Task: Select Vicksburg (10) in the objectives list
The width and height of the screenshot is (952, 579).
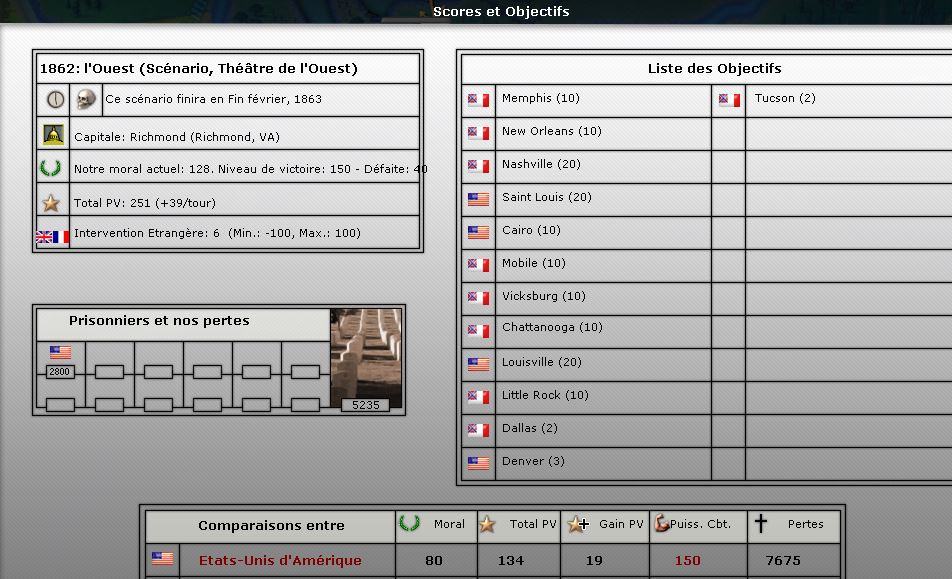Action: pyautogui.click(x=543, y=296)
